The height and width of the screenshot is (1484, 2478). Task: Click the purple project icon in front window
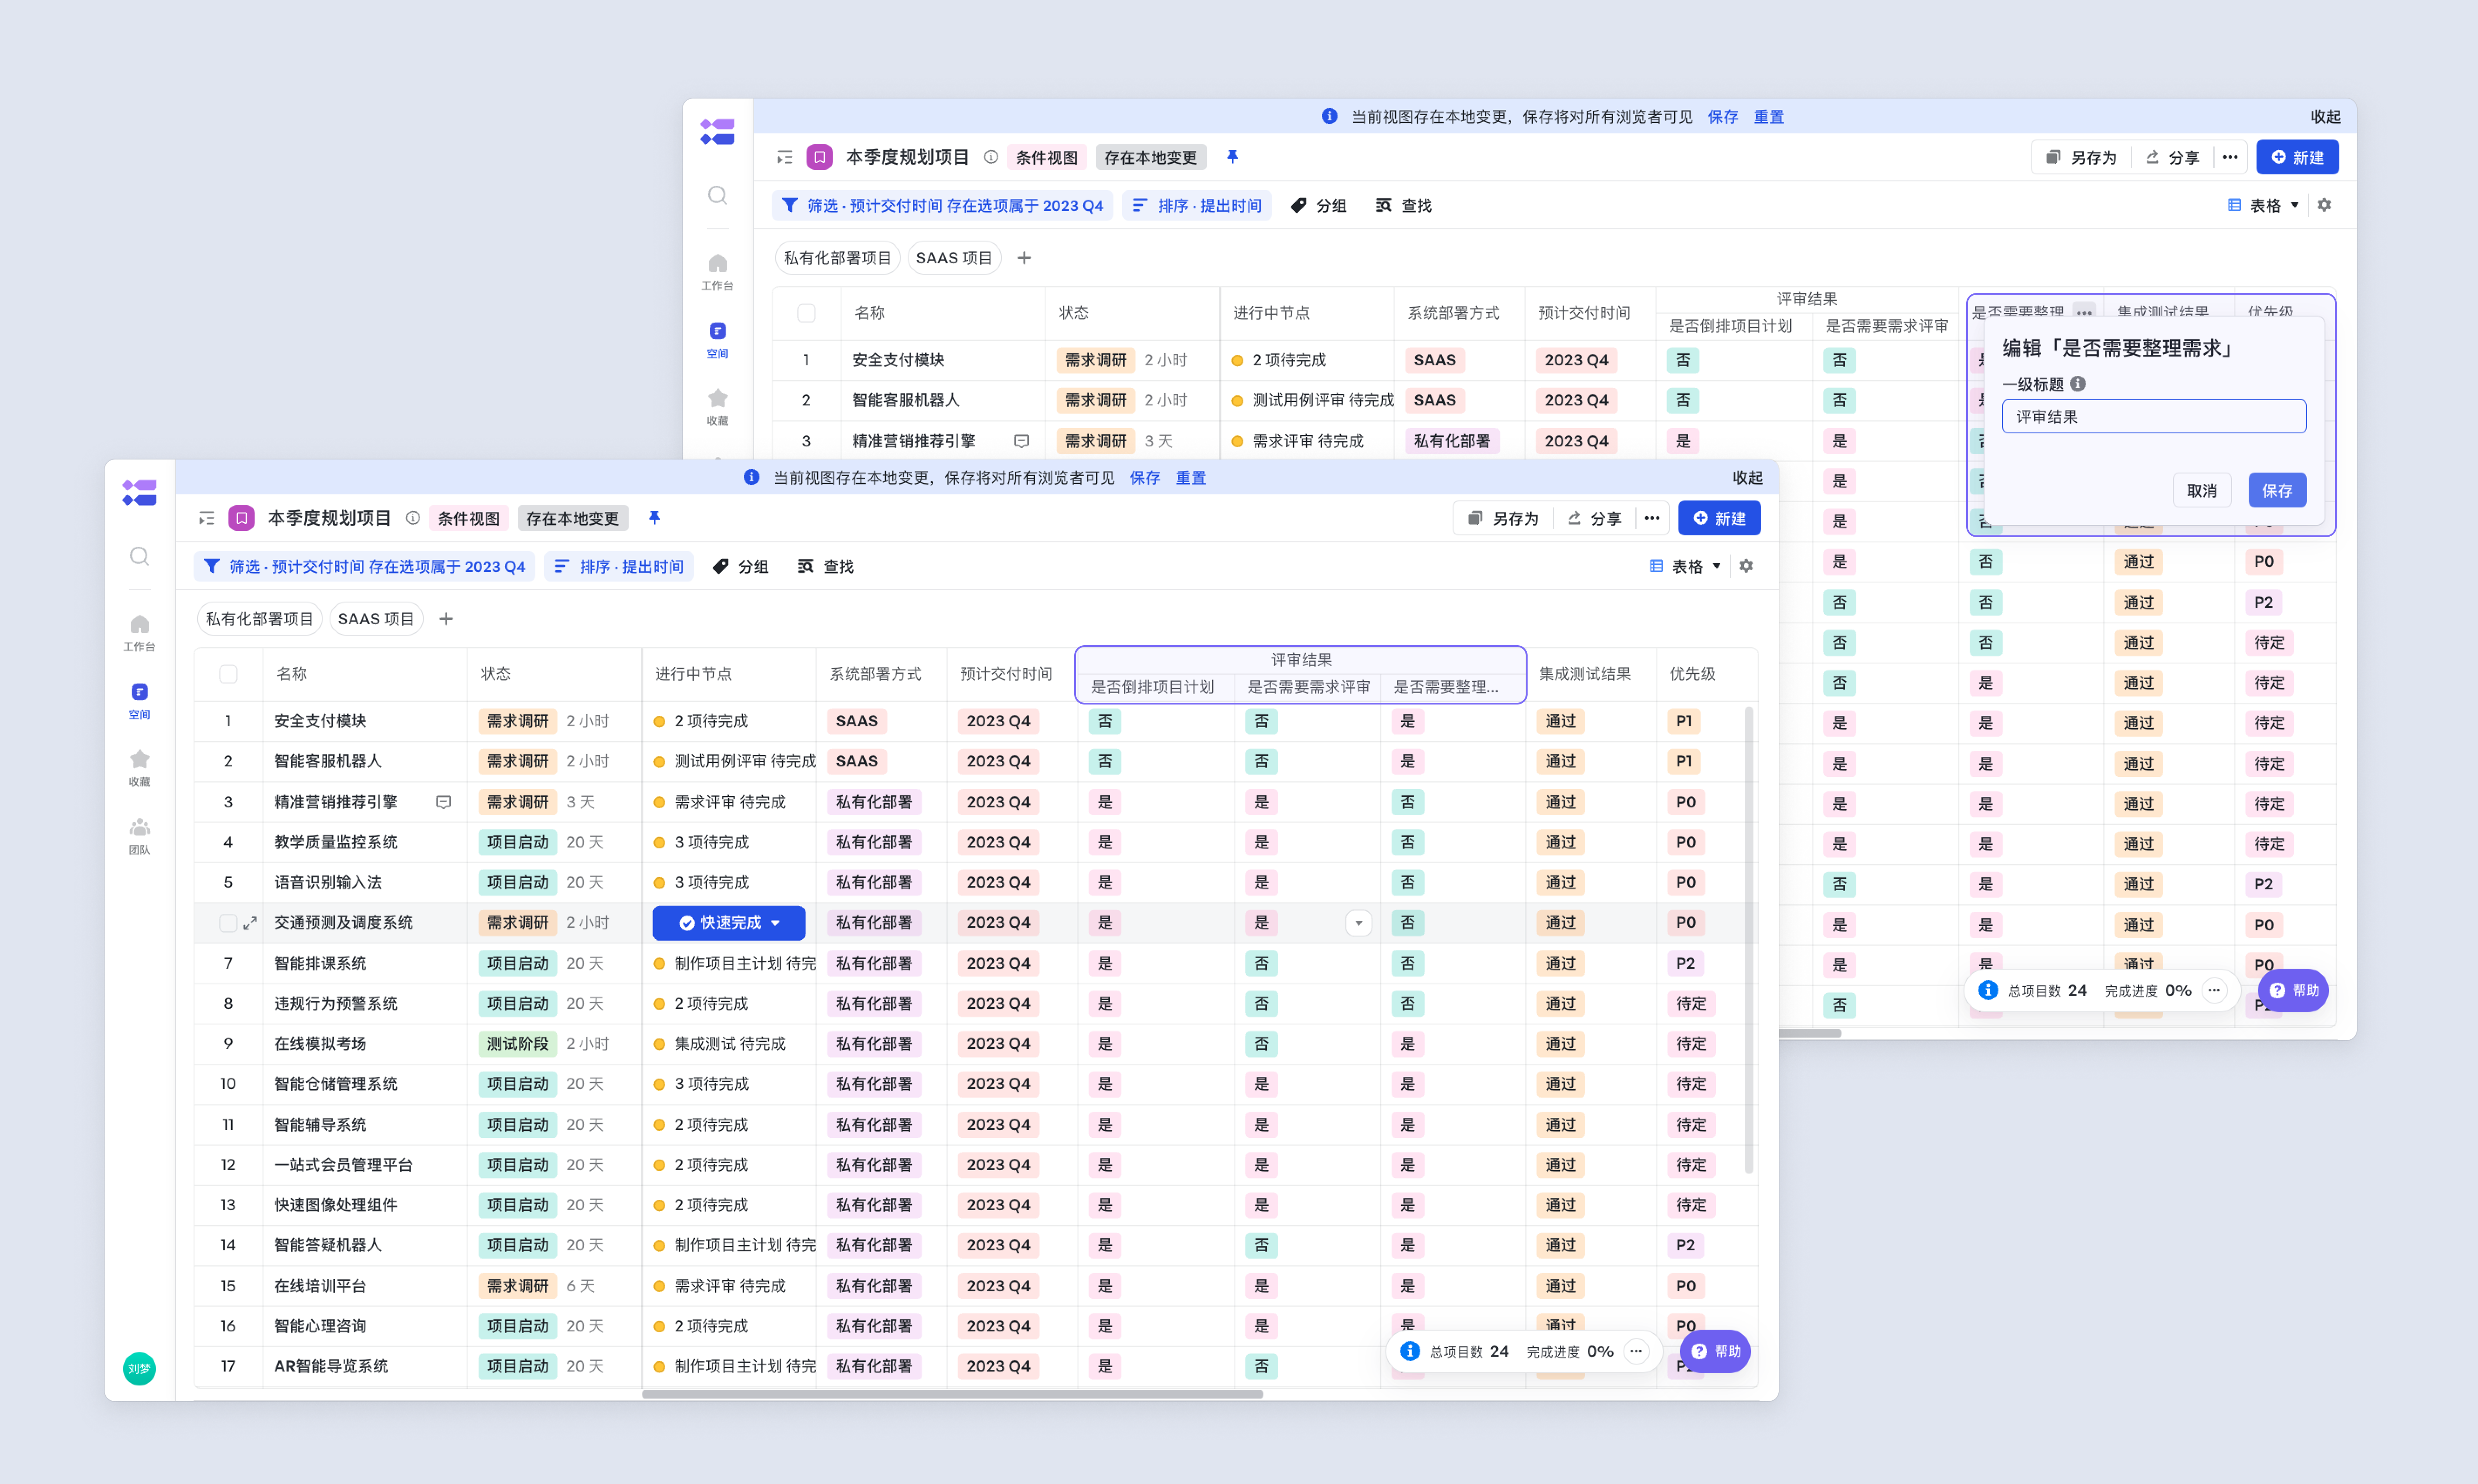pyautogui.click(x=241, y=518)
